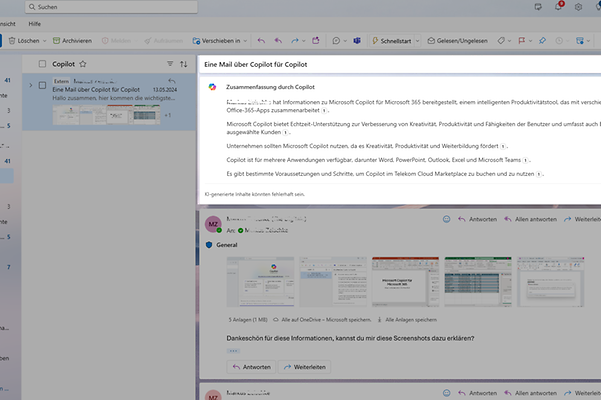Viewport: 601px width, 400px height.
Task: Click Weiterleiten button below the message
Action: pyautogui.click(x=306, y=366)
